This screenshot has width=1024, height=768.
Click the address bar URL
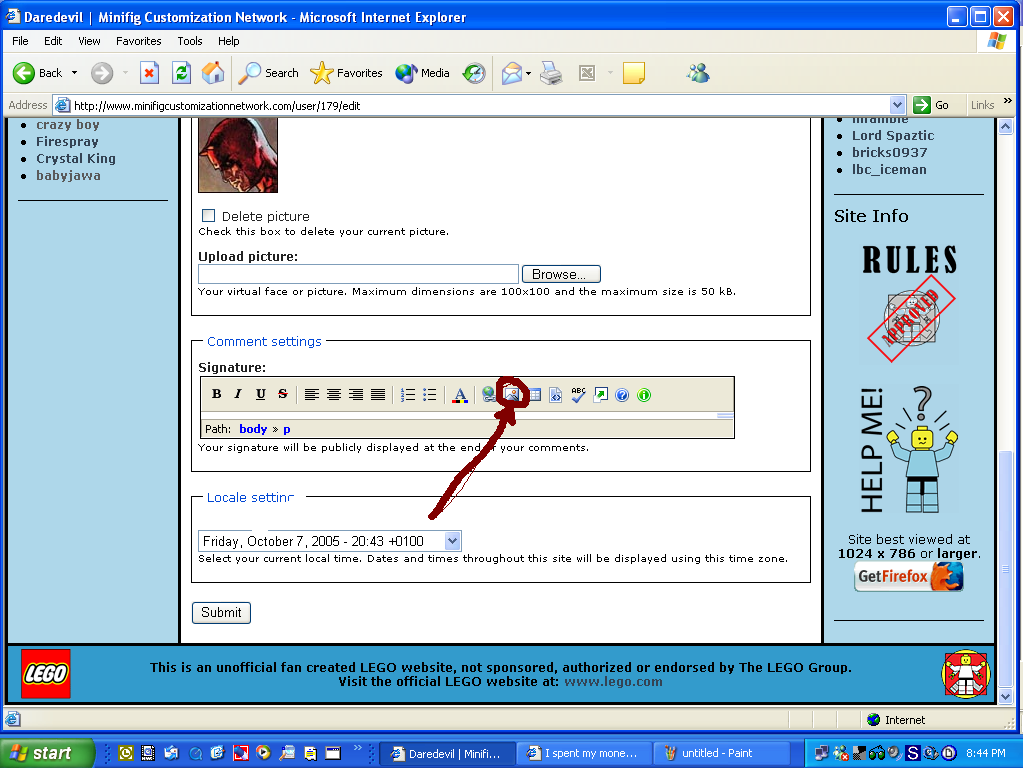217,106
